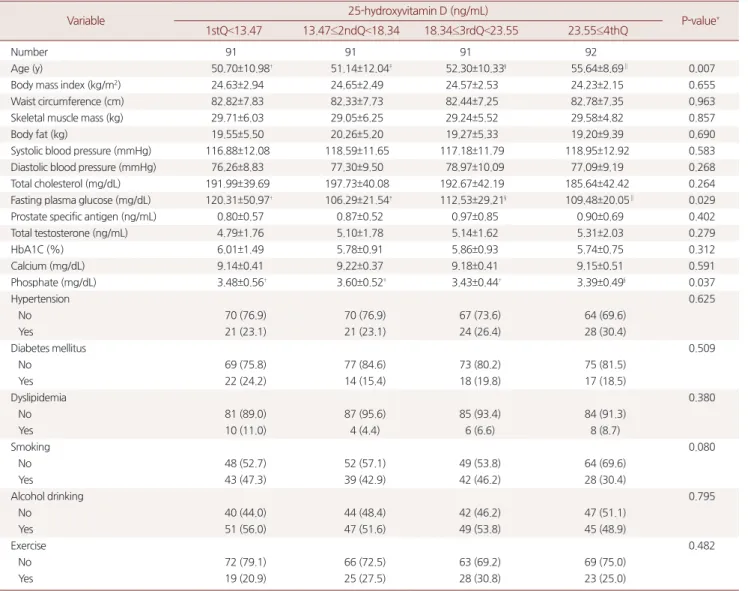Select the 'Alcohol drinking' section label
This screenshot has width=748, height=591.
(47, 497)
